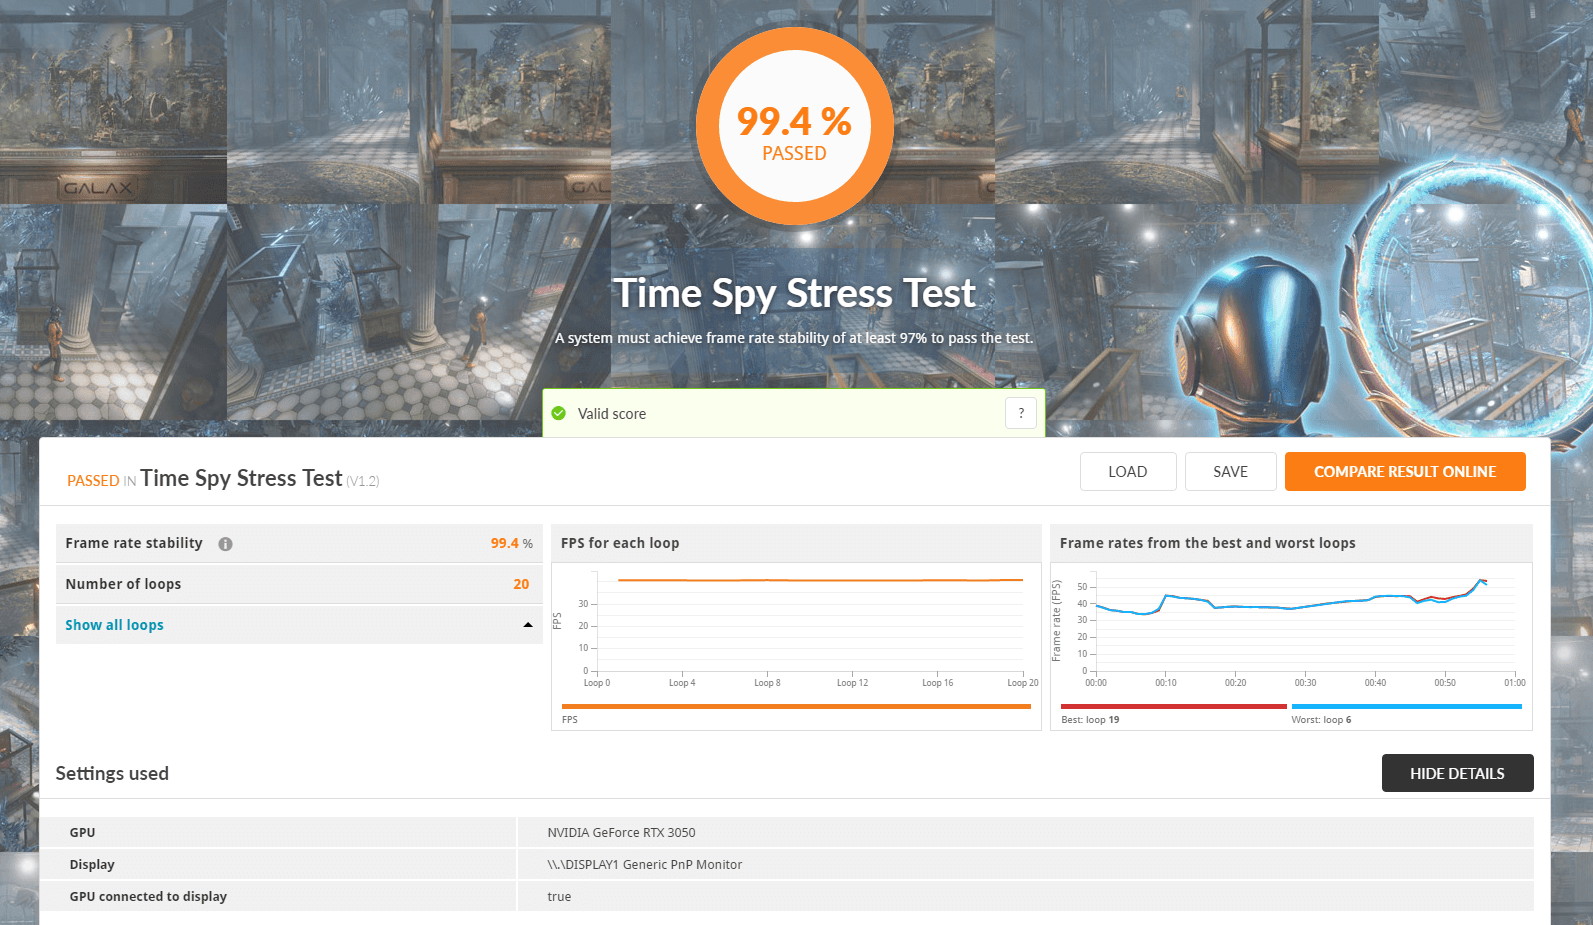Click the orange FPS legend bar
Viewport: 1593px width, 925px height.
[x=796, y=706]
